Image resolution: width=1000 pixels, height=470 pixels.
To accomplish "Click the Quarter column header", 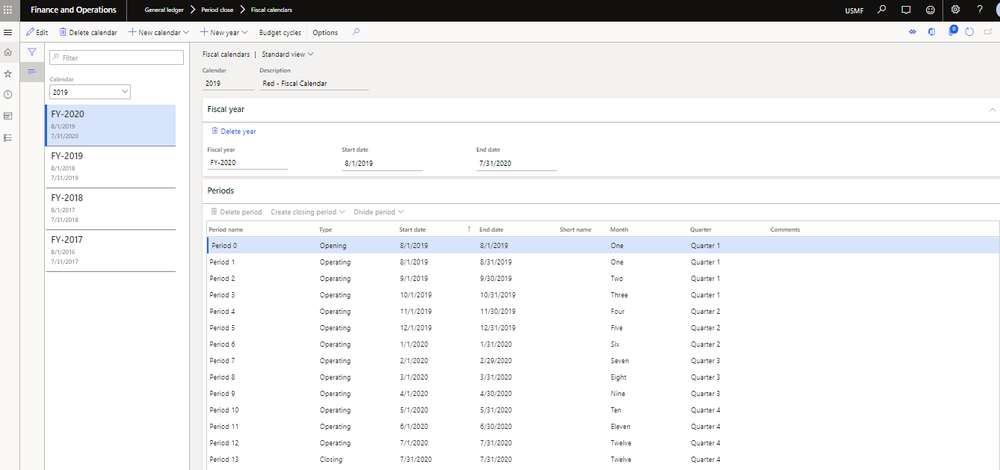I will (x=700, y=229).
